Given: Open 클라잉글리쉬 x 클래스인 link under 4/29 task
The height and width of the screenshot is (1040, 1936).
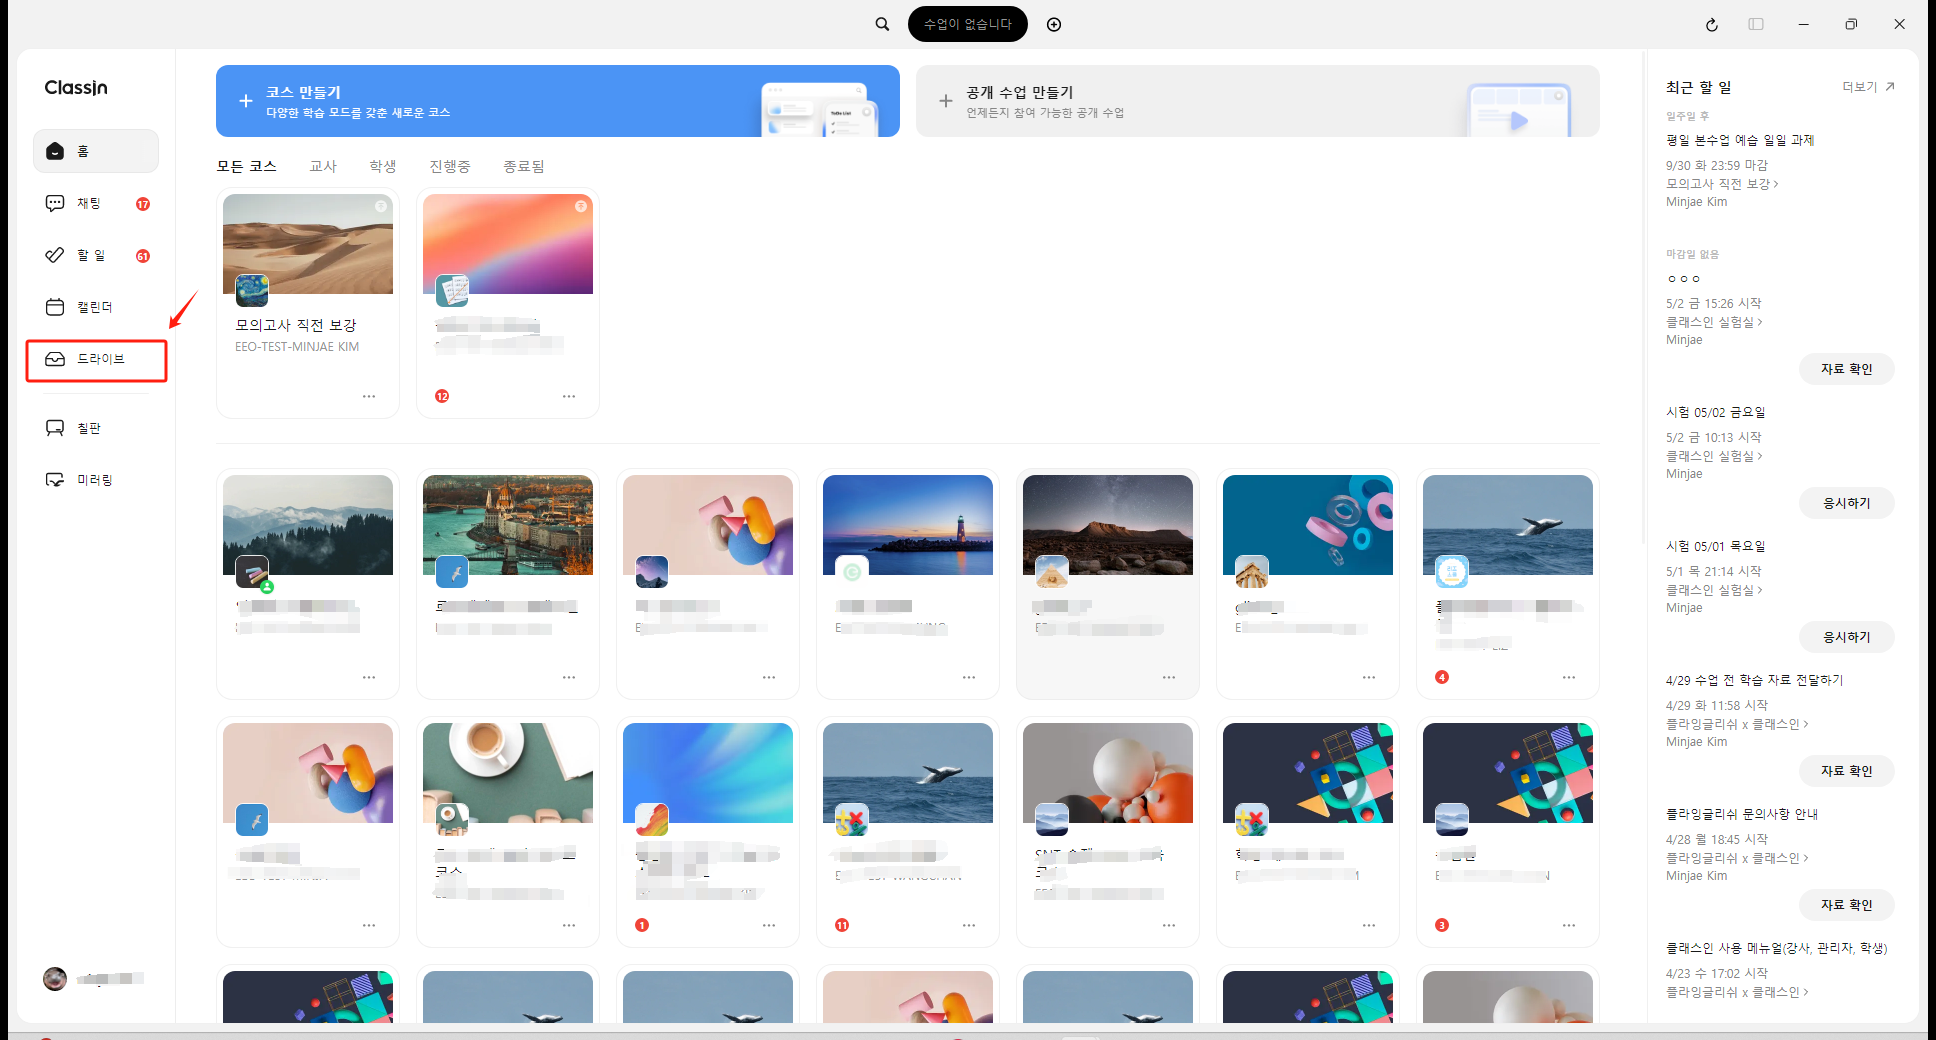Looking at the screenshot, I should 1737,724.
